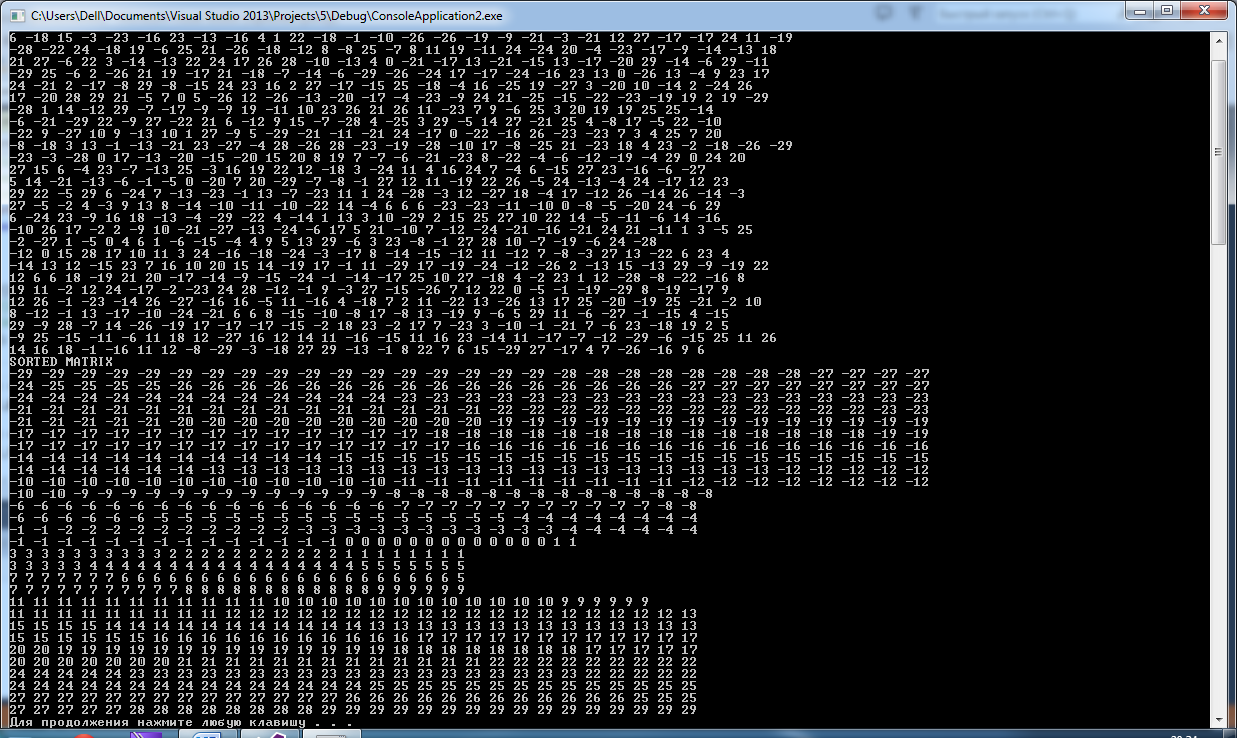Screen dimensions: 1237x738
Task: Open the console window system menu icon
Action: [17, 16]
